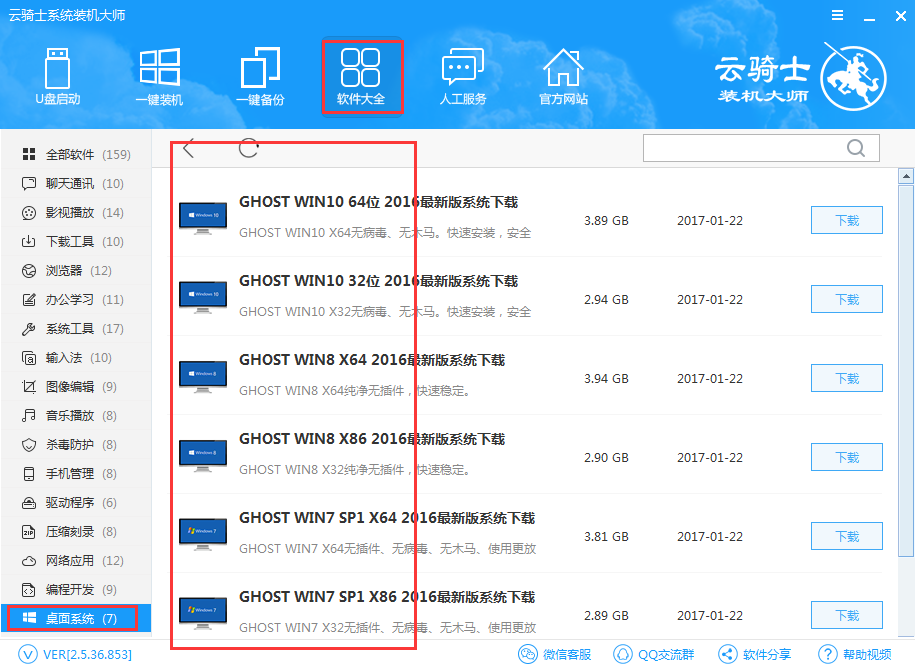Click the GHOST WIN10 64位 monitor thumbnail
Image resolution: width=915 pixels, height=666 pixels.
pos(202,218)
